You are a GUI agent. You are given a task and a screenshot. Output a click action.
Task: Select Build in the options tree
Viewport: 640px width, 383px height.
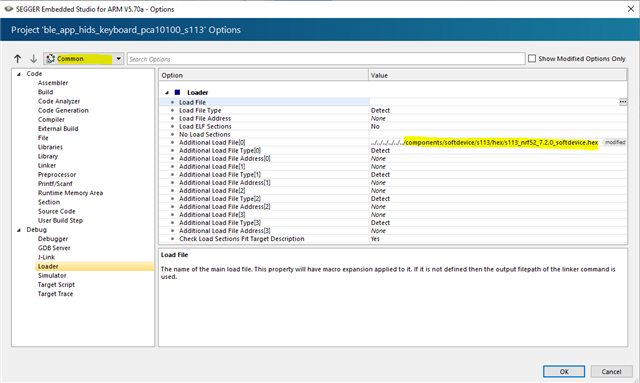coord(46,92)
